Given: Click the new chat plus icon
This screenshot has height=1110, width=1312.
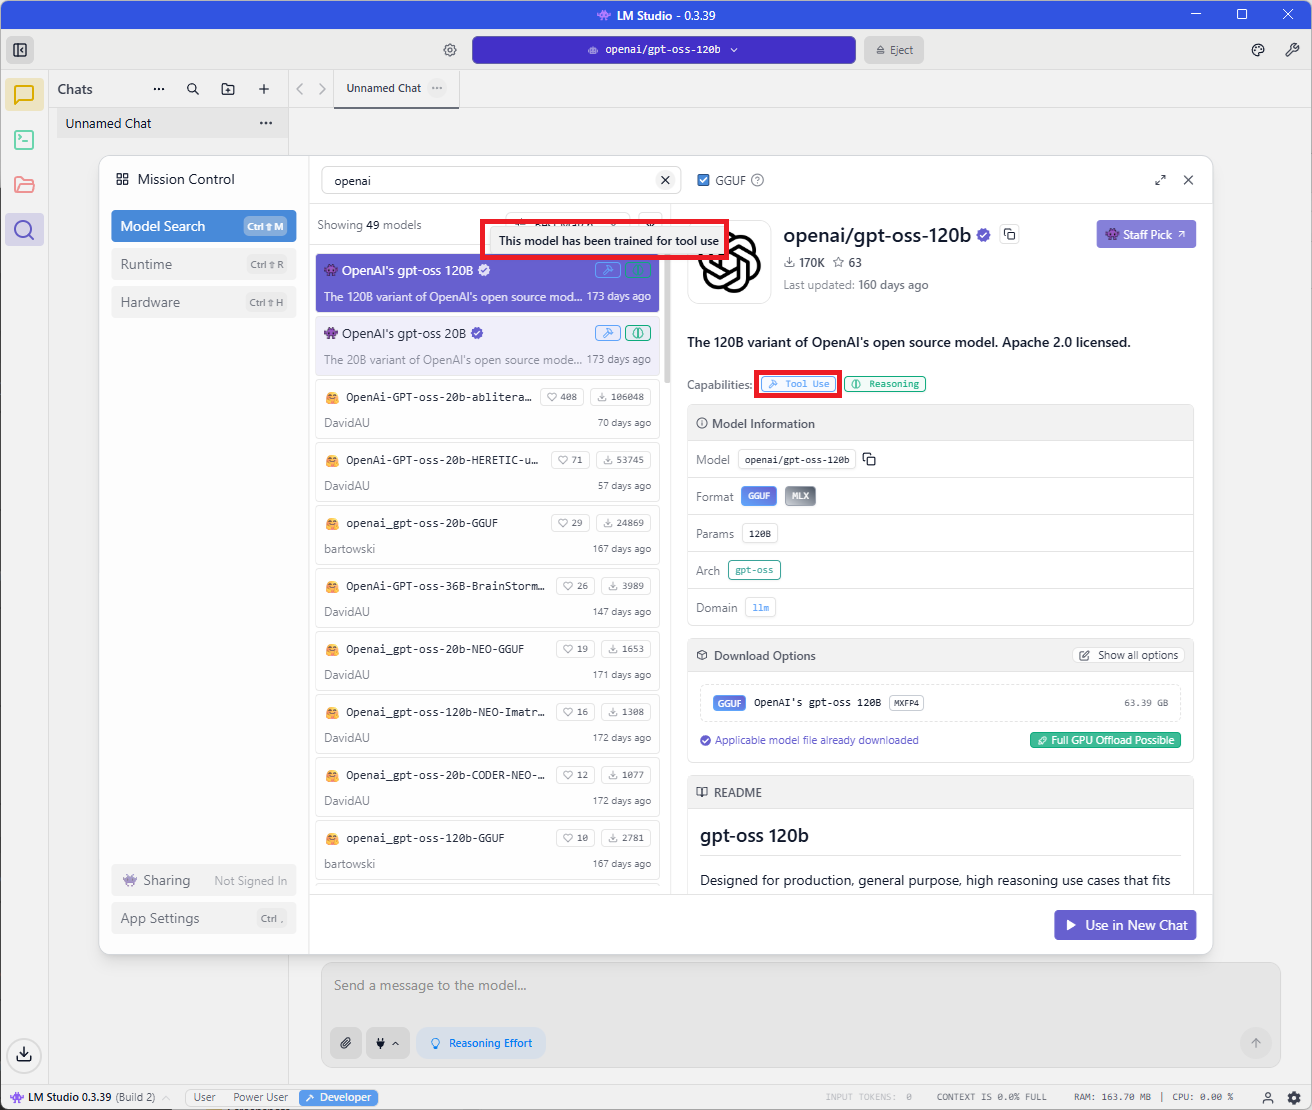Looking at the screenshot, I should point(264,89).
